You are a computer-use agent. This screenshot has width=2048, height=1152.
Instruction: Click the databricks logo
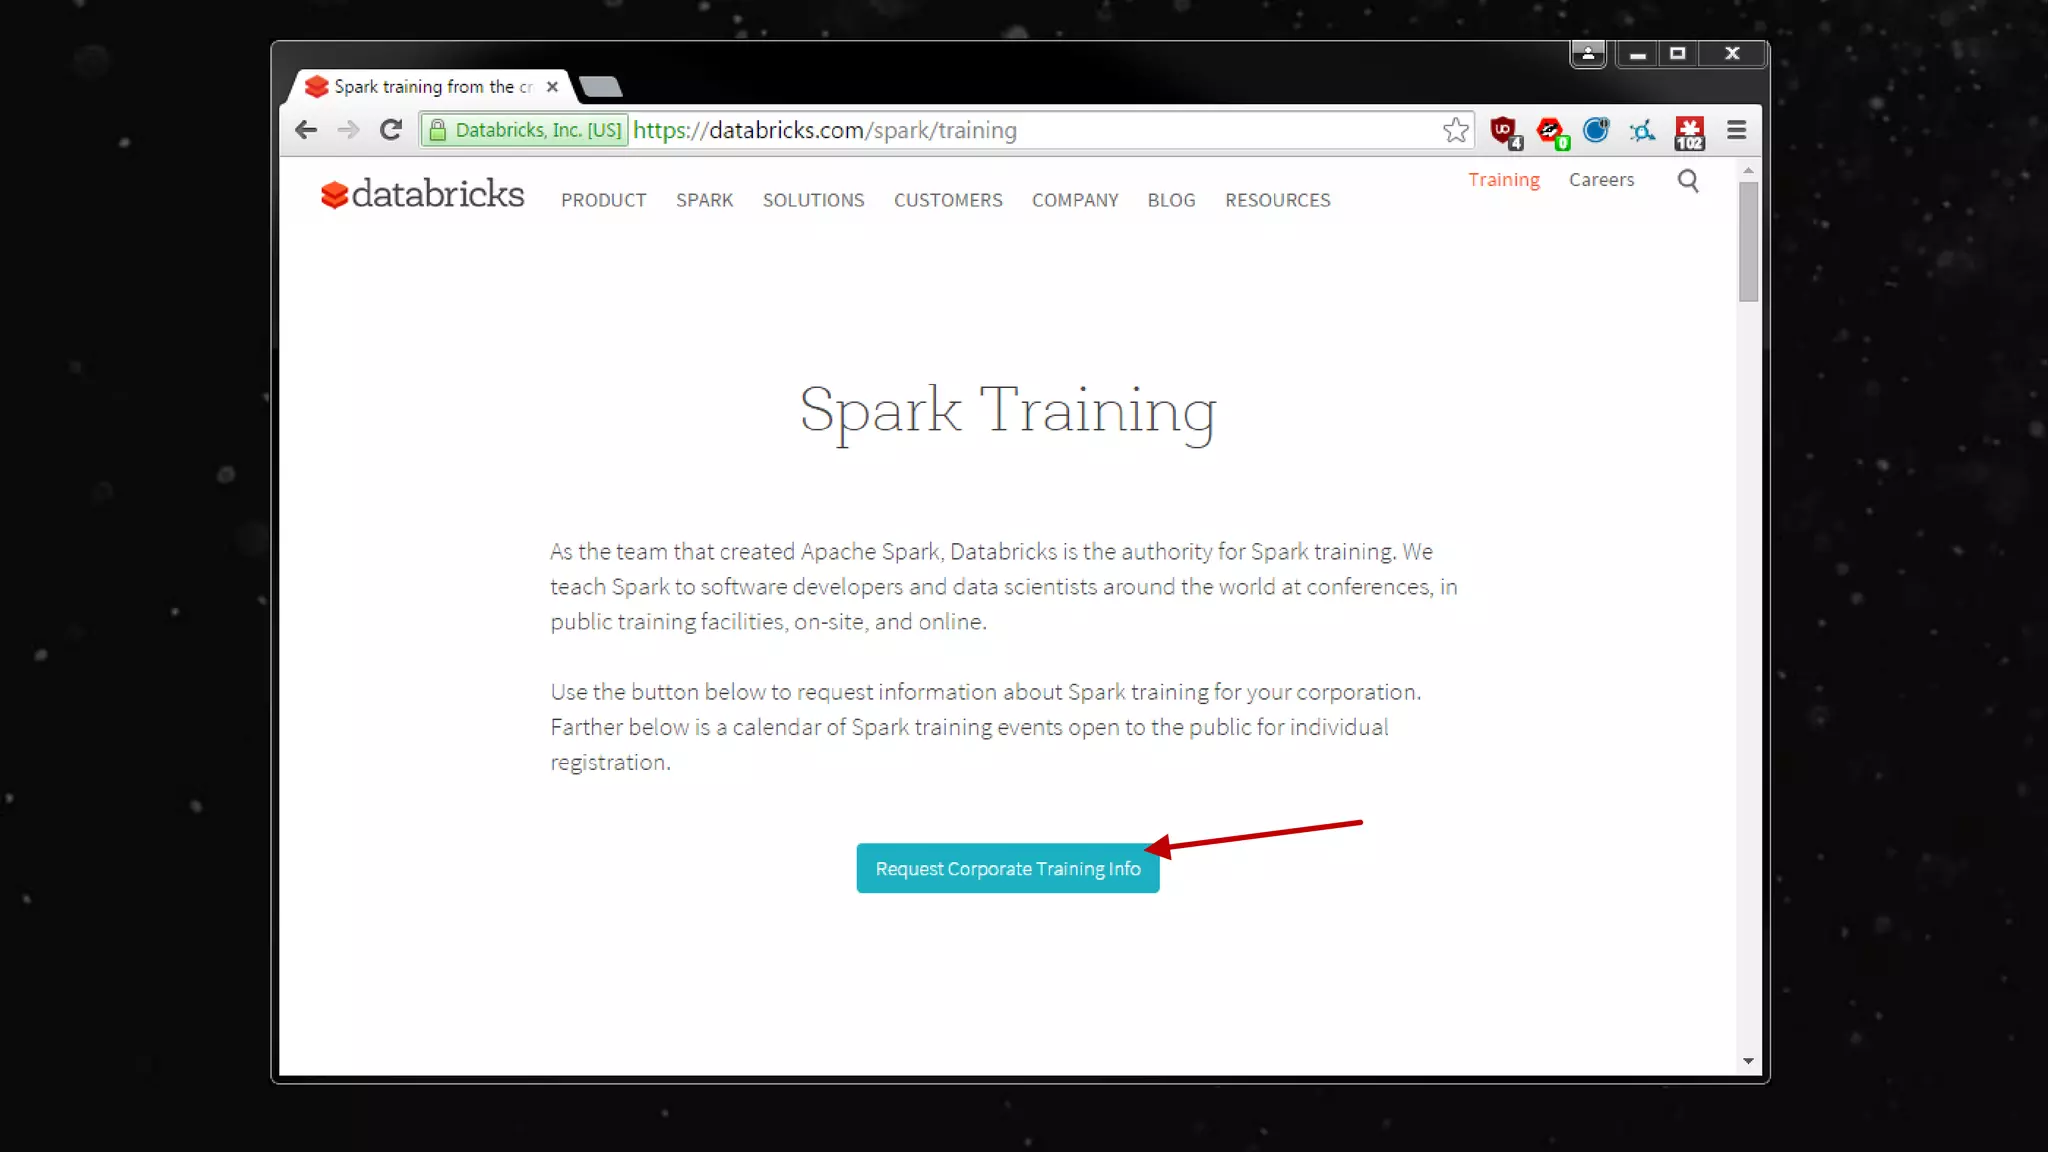[x=422, y=194]
